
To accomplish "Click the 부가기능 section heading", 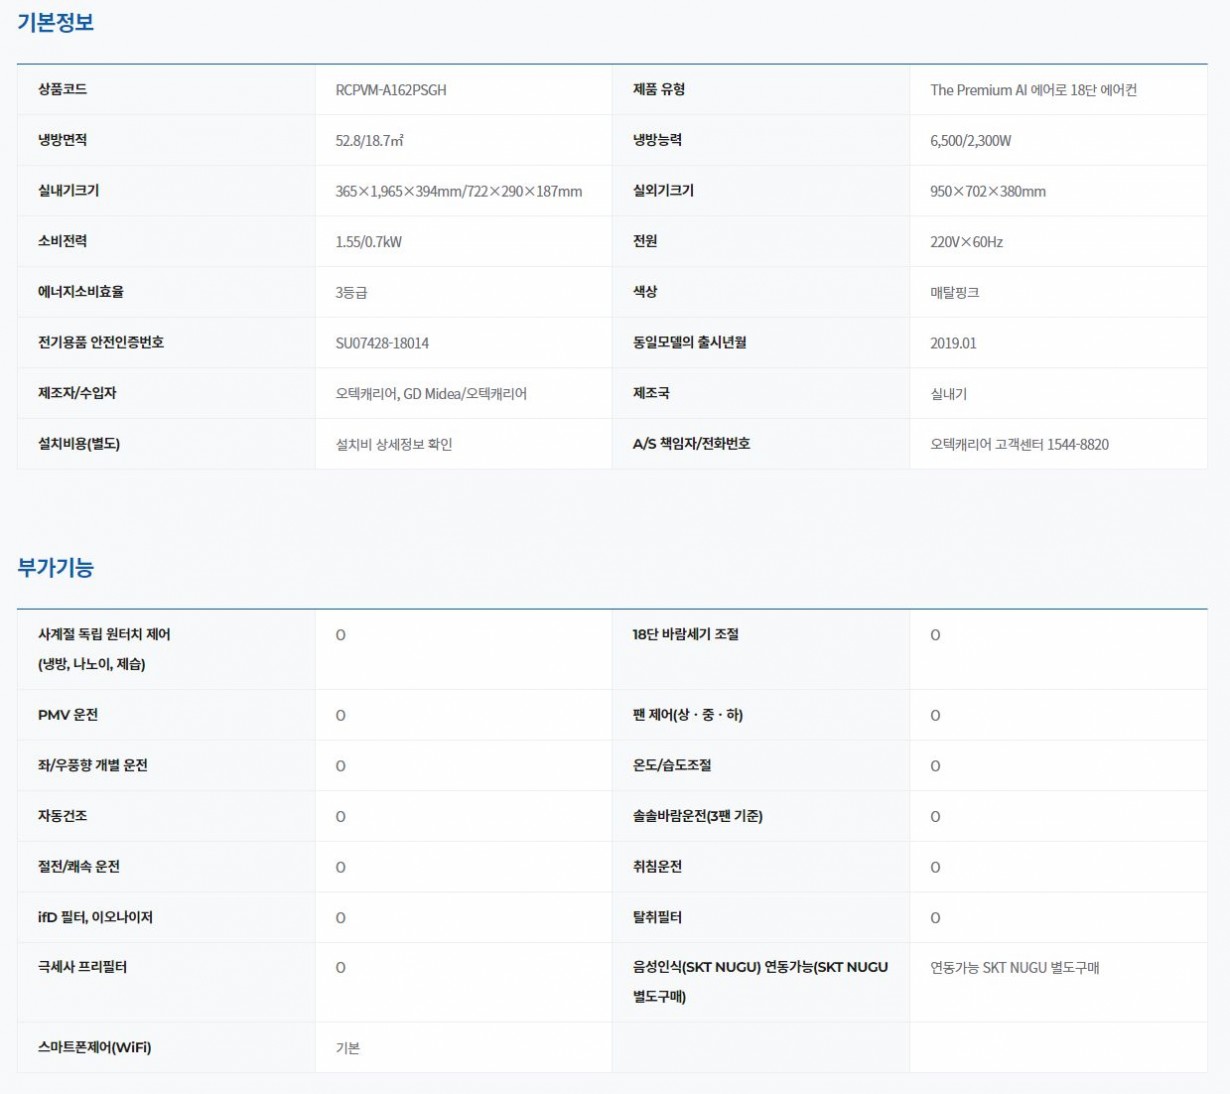I will click(56, 567).
